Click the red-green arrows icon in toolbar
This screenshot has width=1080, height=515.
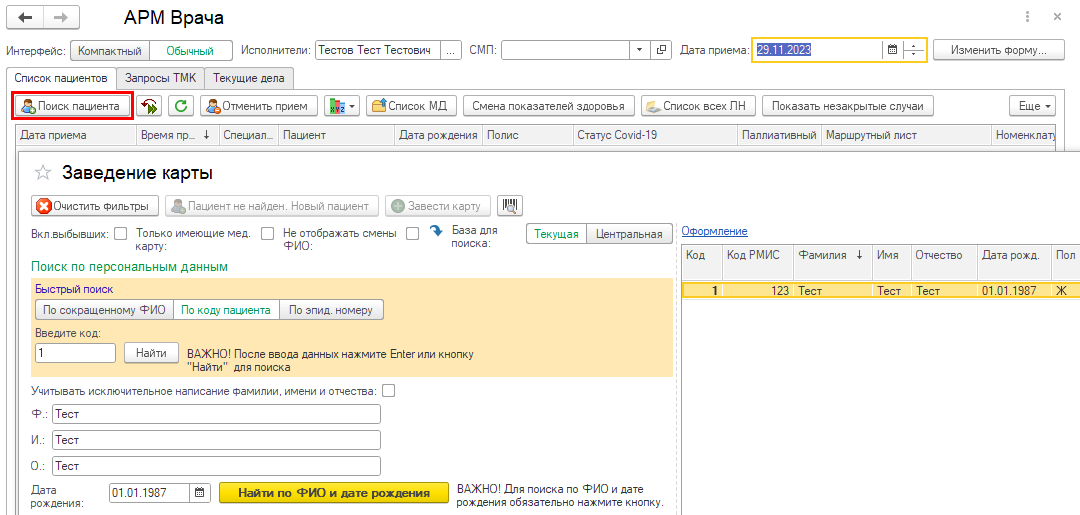149,106
